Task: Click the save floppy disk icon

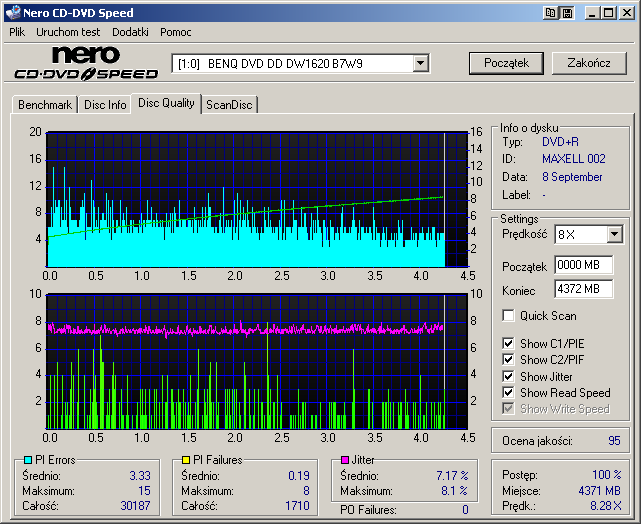Action: point(567,13)
